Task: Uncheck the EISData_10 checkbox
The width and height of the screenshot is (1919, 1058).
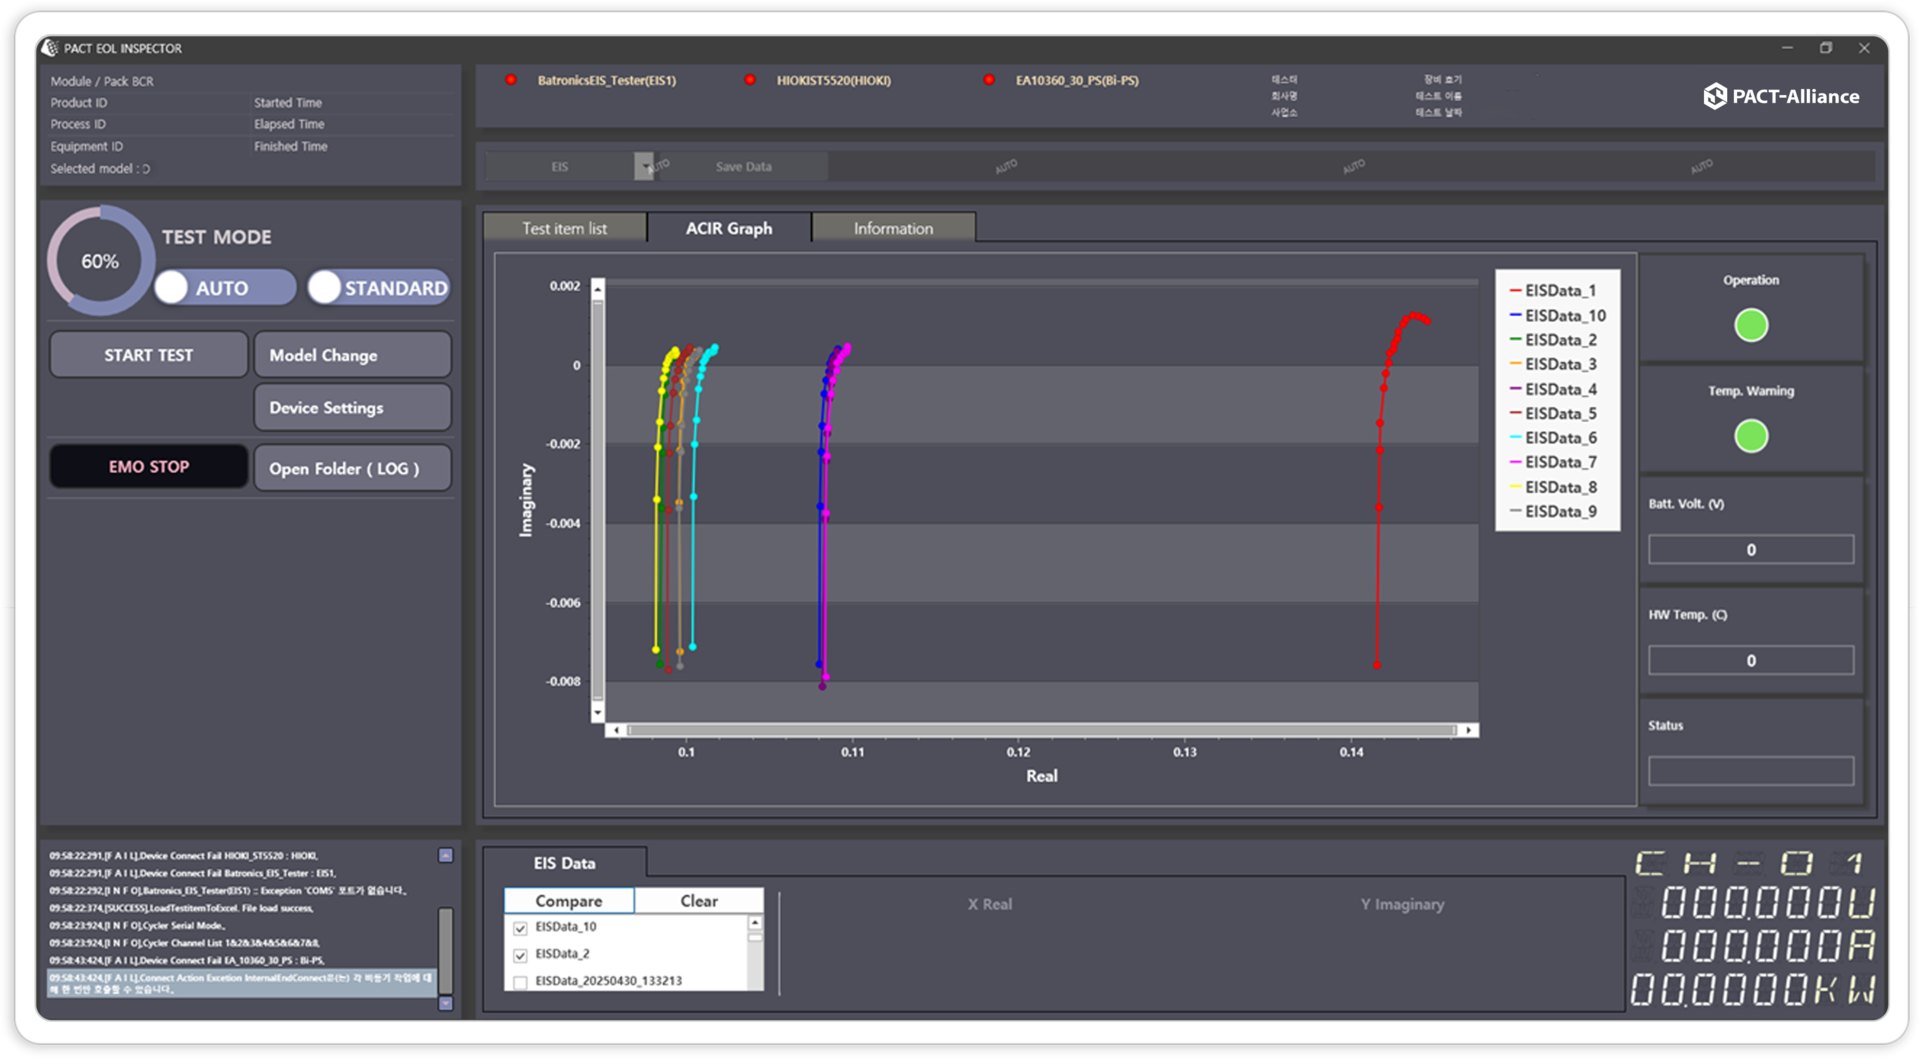Action: (520, 928)
